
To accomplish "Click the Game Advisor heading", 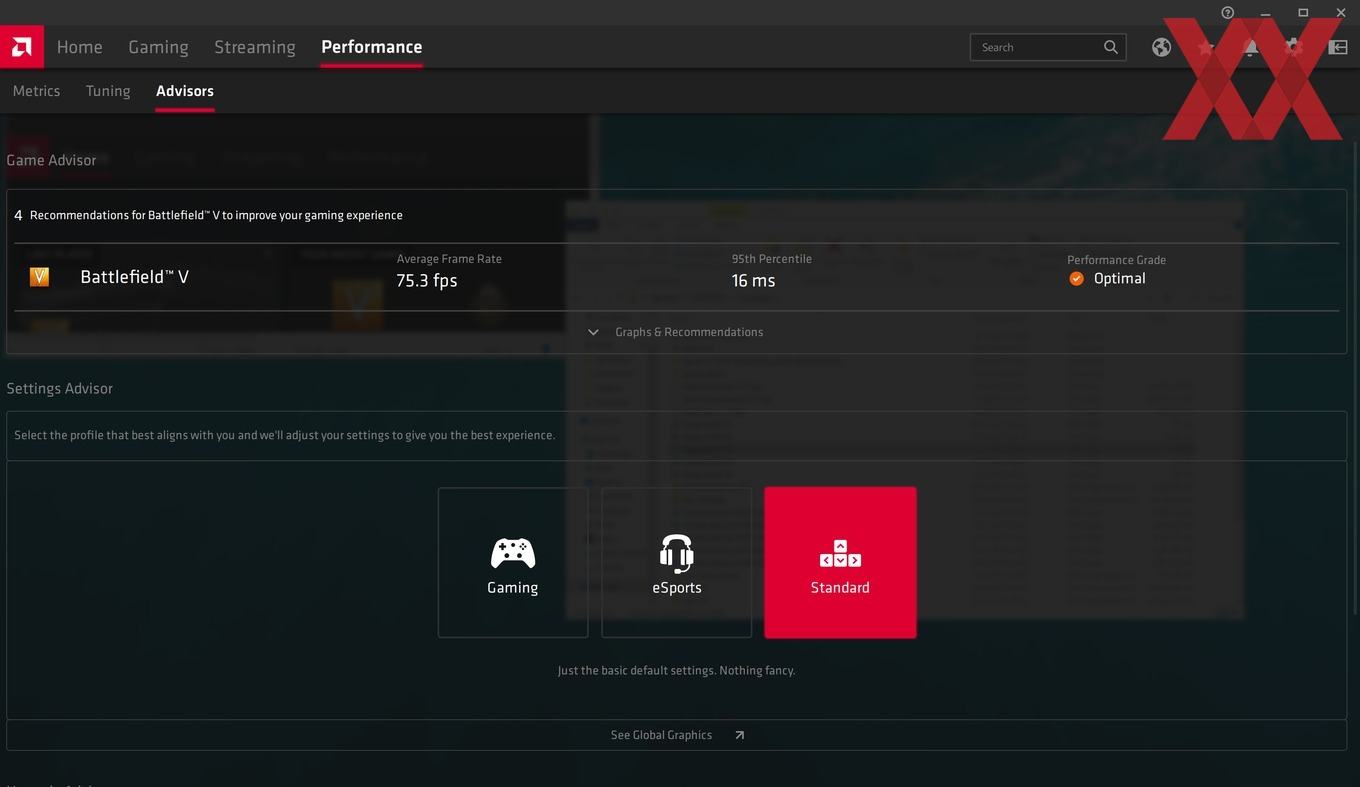I will (51, 160).
